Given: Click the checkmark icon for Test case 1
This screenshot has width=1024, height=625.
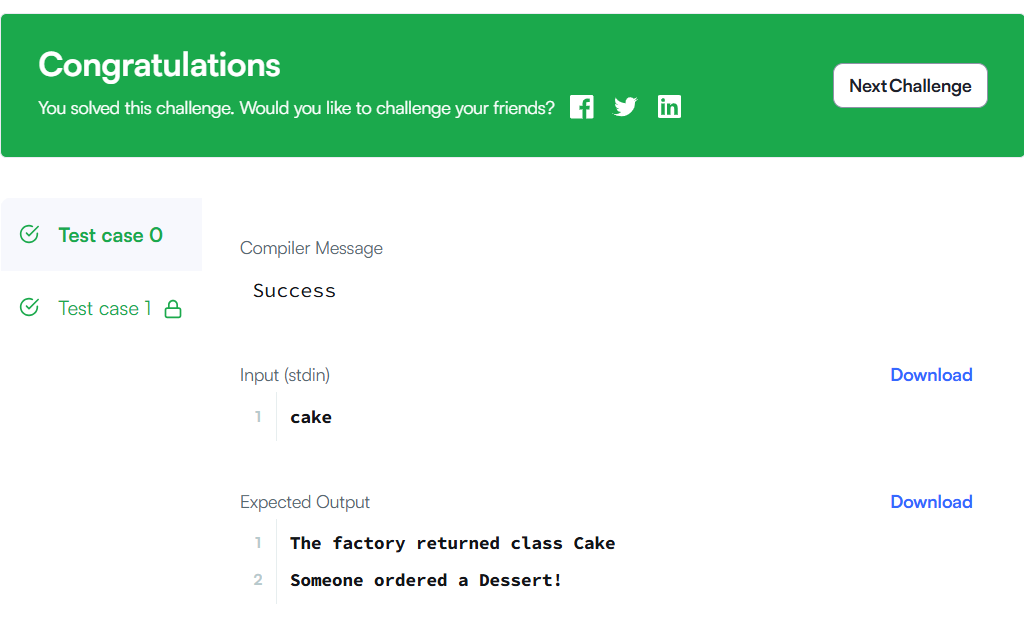Looking at the screenshot, I should tap(30, 308).
